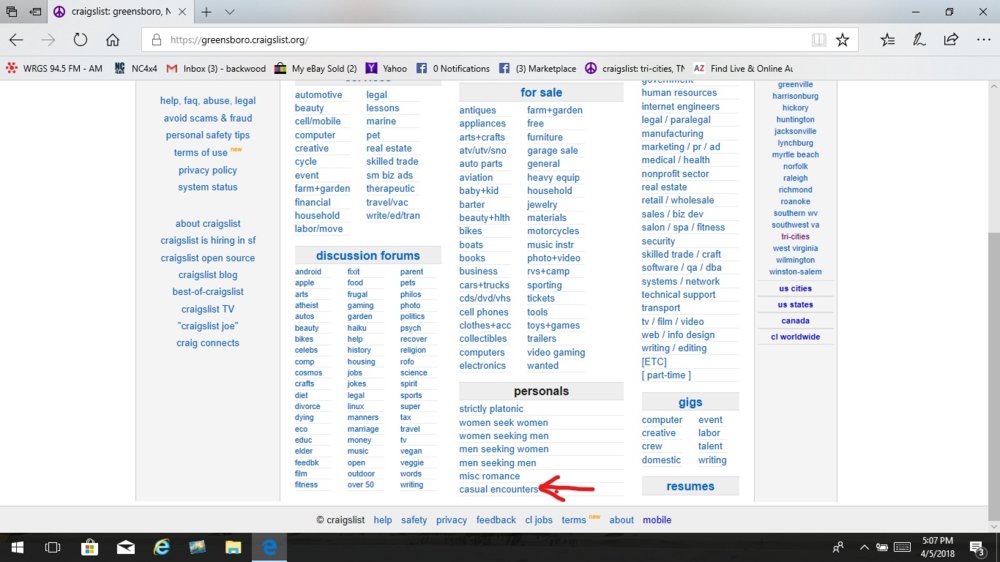Open Microsoft Store from the taskbar
This screenshot has height=562, width=1000.
[x=89, y=547]
